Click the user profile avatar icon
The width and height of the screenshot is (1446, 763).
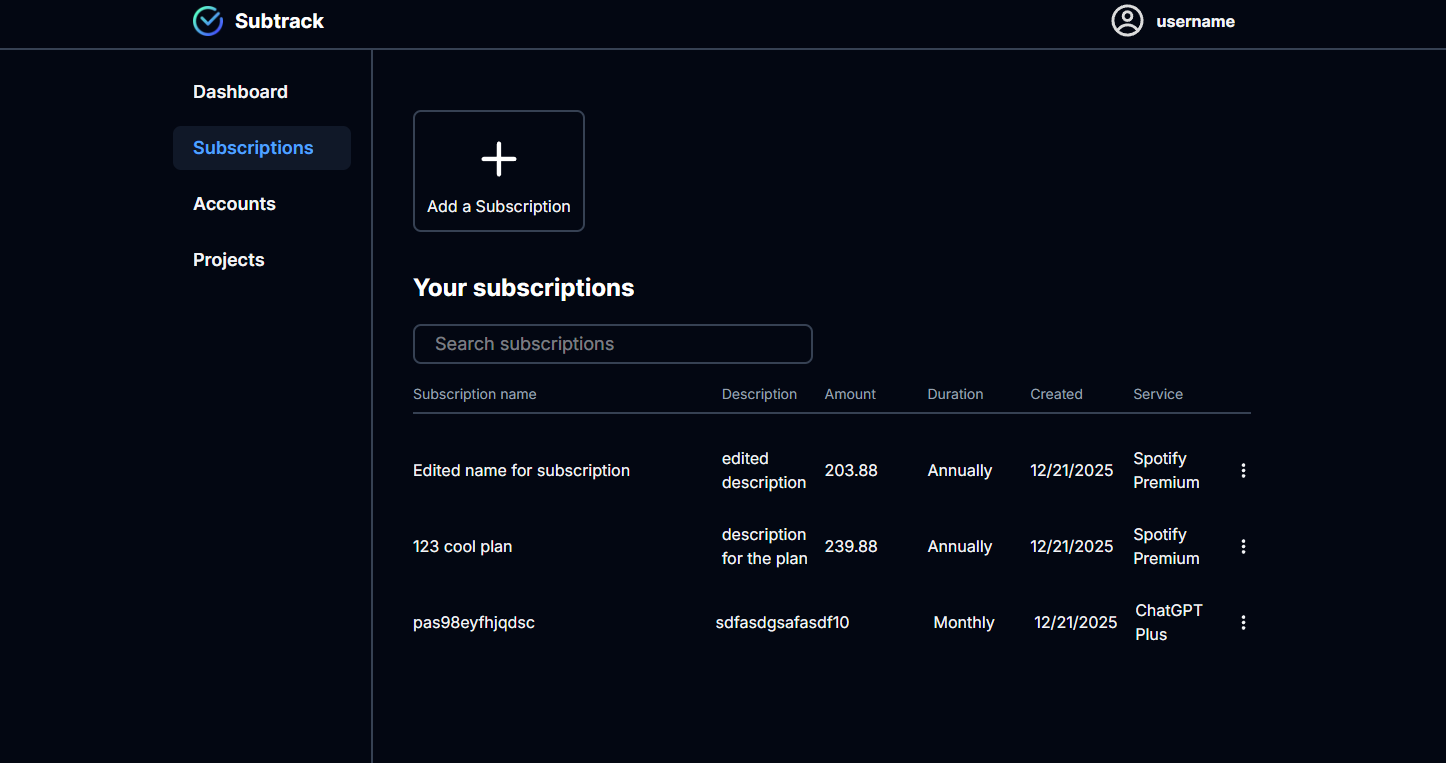[1127, 21]
